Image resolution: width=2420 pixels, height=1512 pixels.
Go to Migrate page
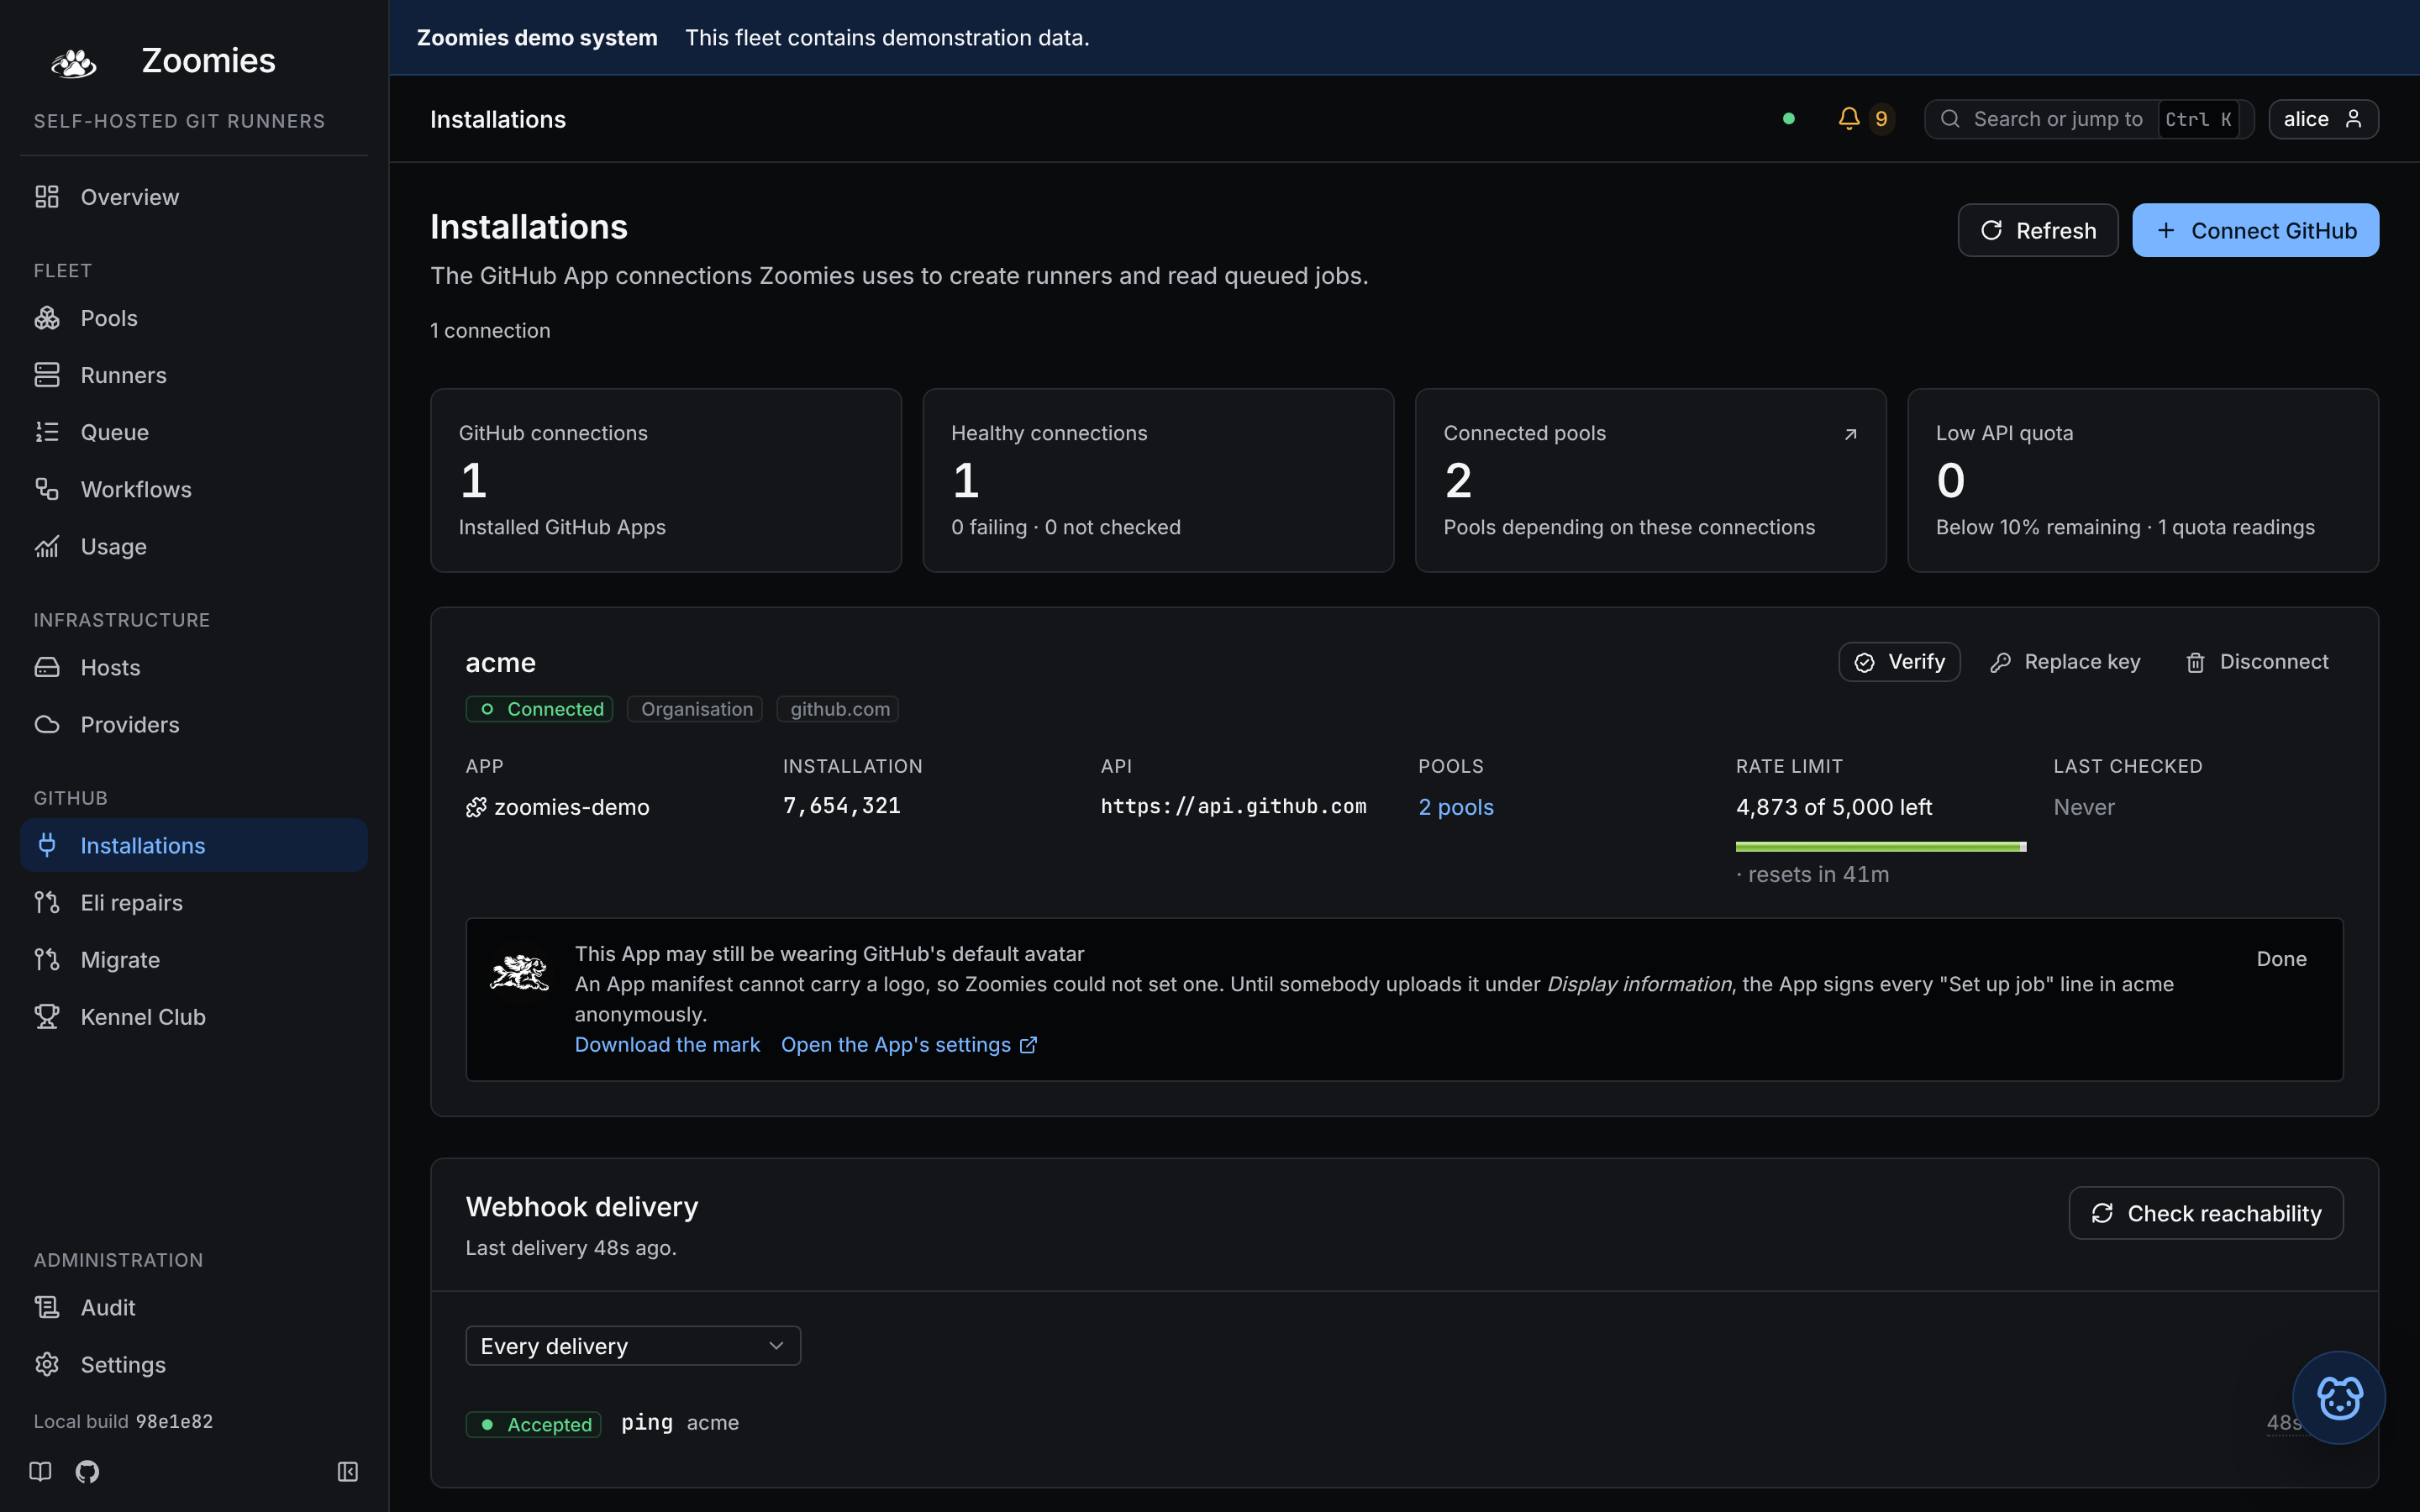click(x=194, y=959)
